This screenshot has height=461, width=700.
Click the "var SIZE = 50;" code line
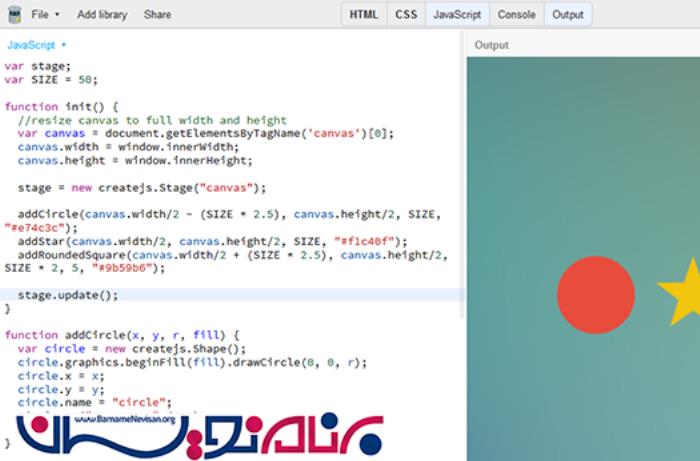tap(50, 79)
